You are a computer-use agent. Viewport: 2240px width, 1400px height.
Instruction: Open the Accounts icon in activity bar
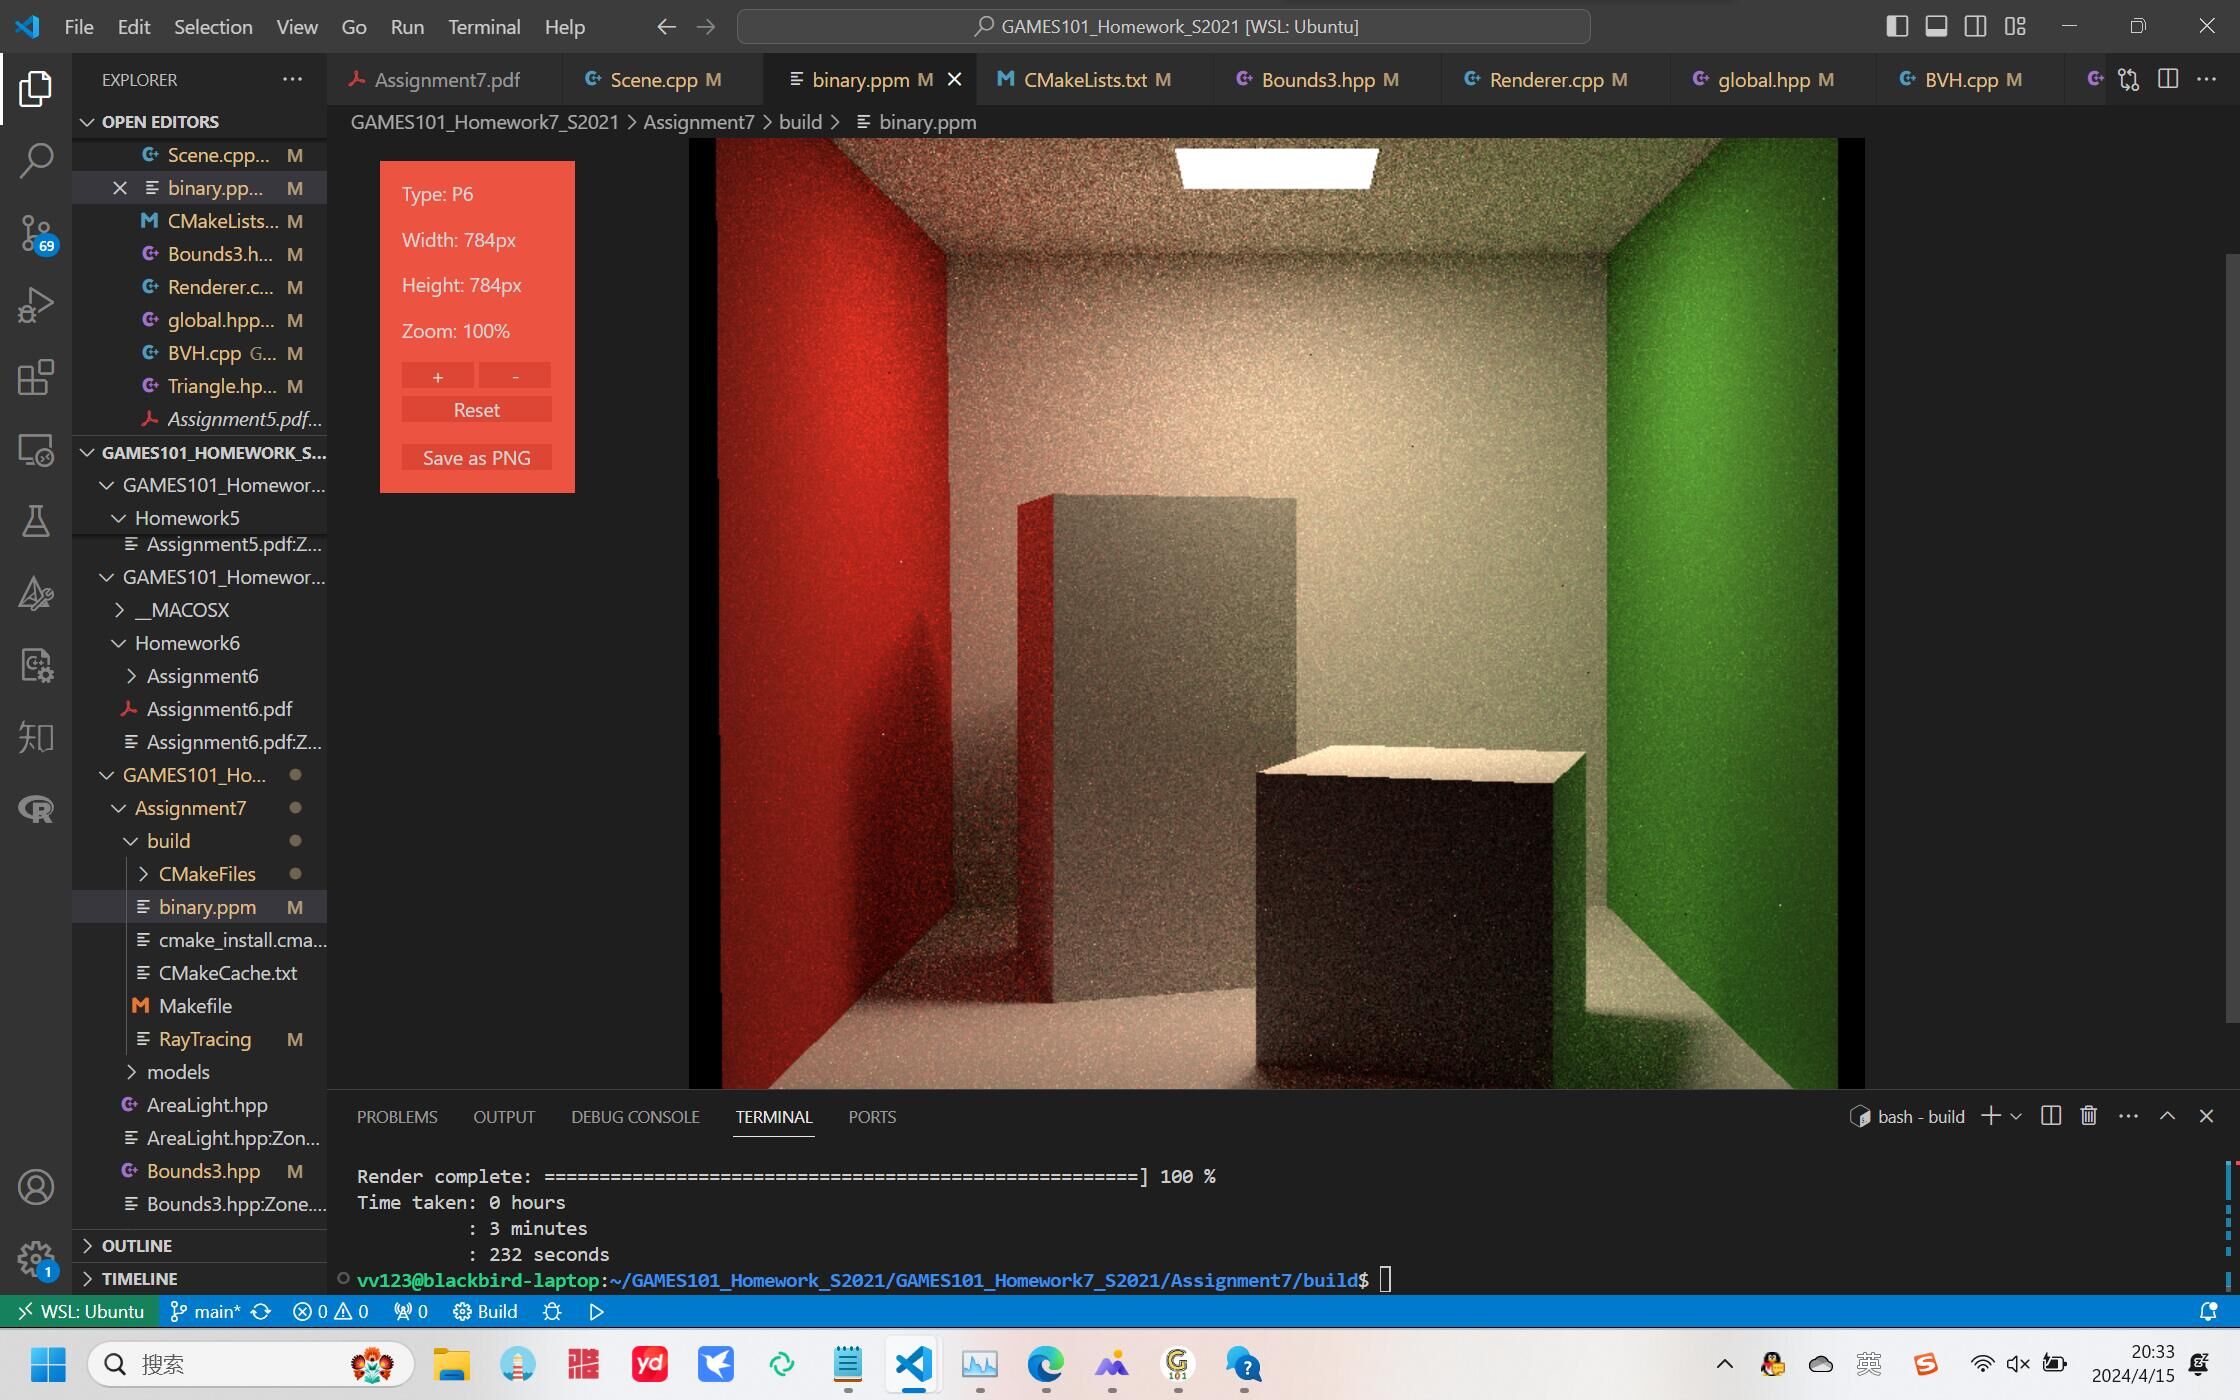(36, 1187)
